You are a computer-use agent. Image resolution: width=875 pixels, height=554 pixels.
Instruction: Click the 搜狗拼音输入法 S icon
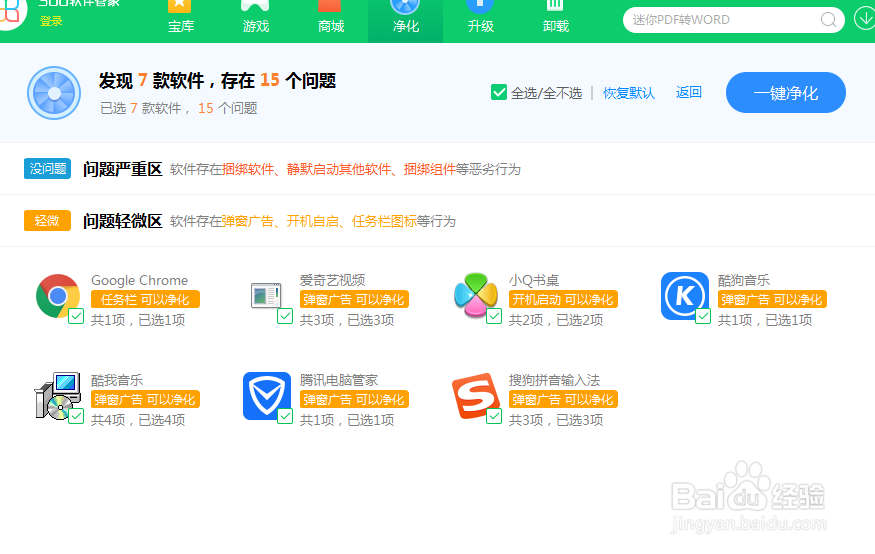coord(475,396)
